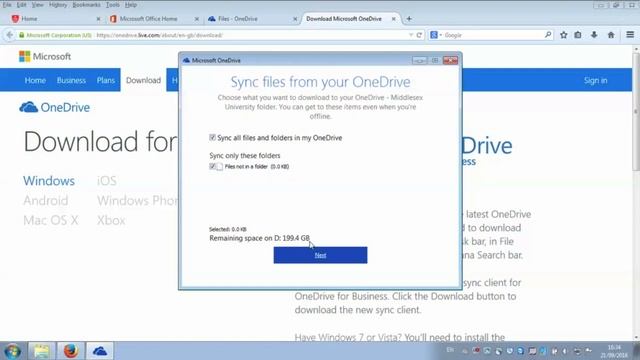This screenshot has width=640, height=360.
Task: Open the Help menu
Action: click(131, 5)
